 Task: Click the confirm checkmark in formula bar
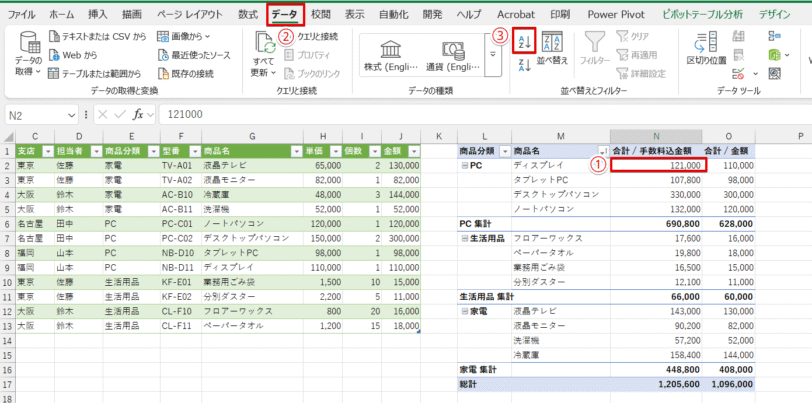click(119, 114)
